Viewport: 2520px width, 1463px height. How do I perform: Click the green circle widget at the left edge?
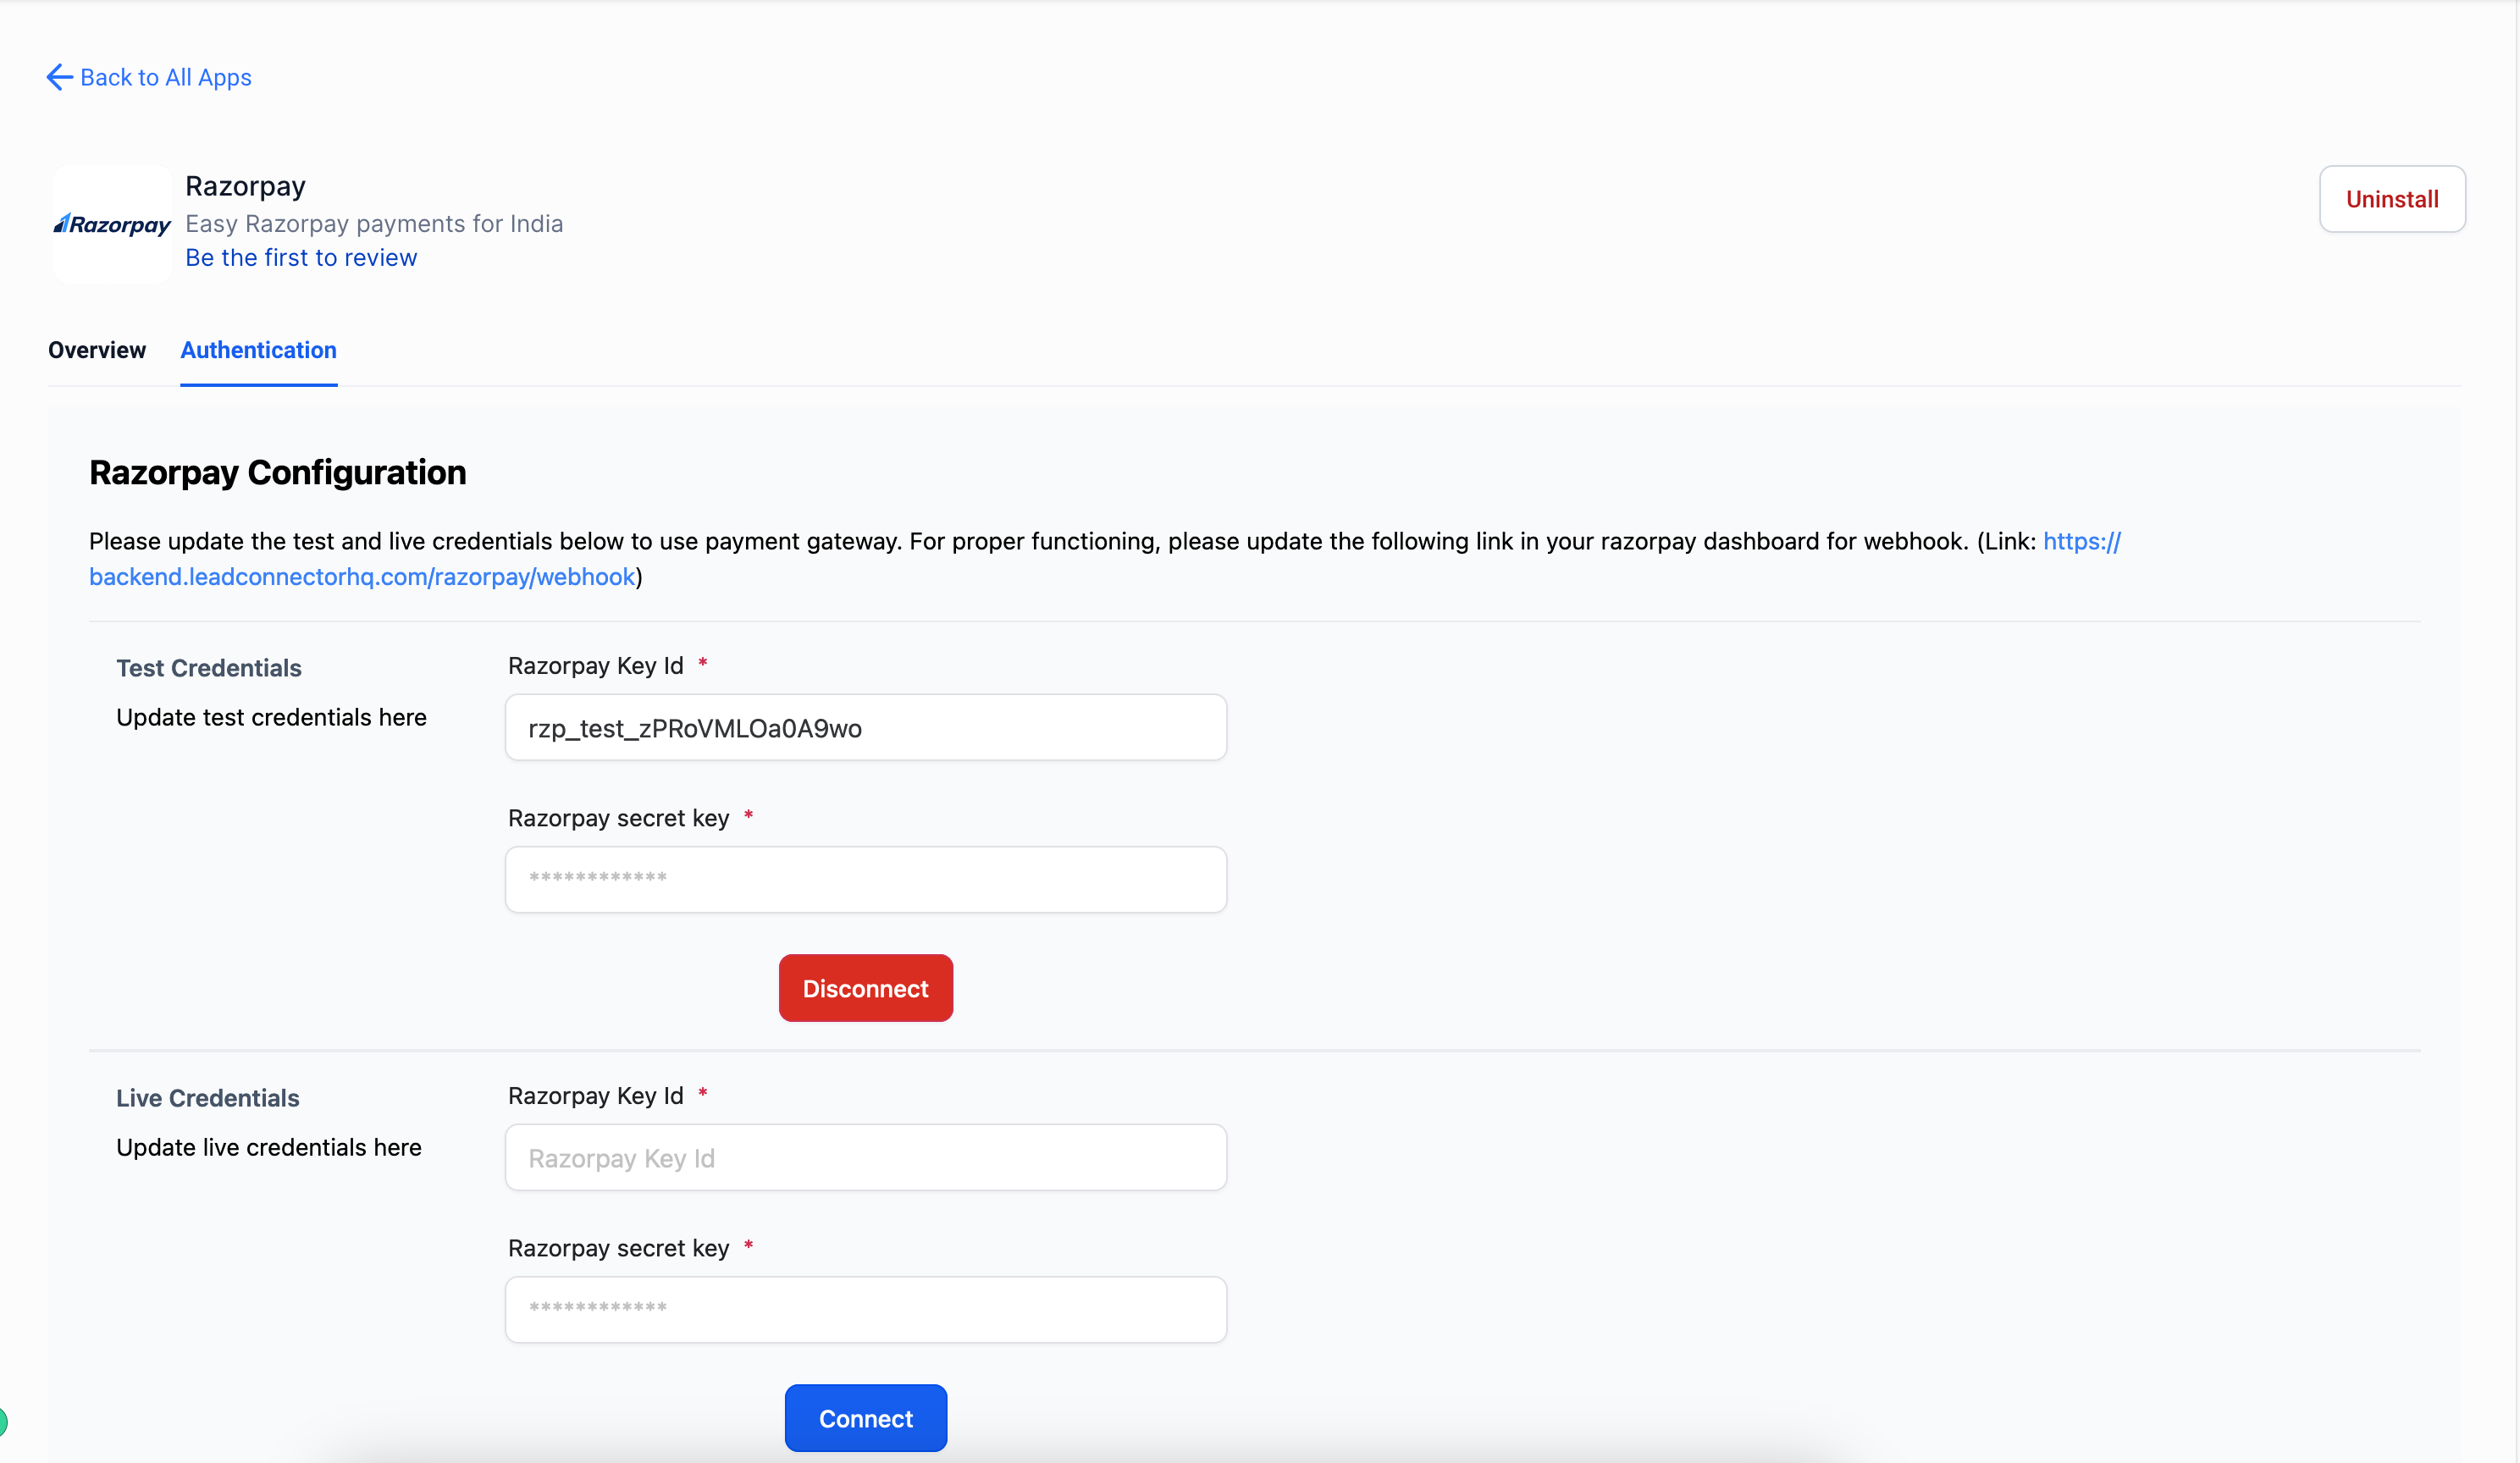click(x=3, y=1421)
